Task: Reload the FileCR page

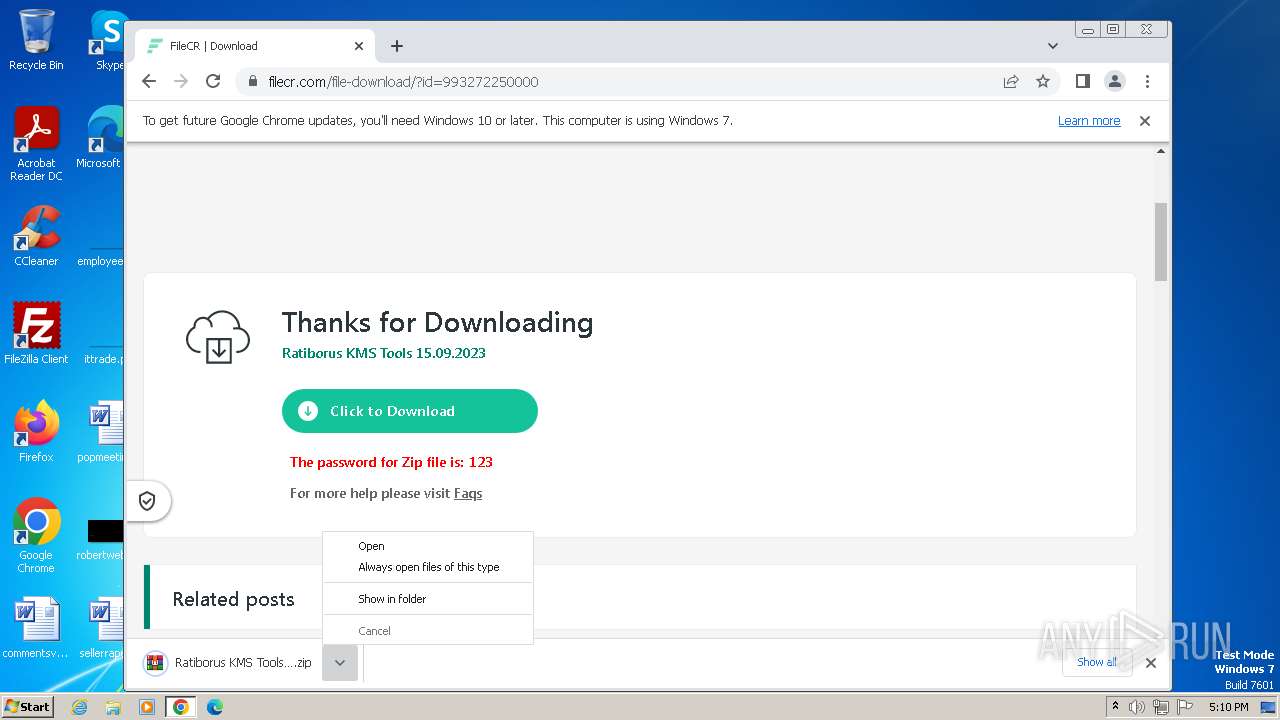Action: [x=213, y=81]
